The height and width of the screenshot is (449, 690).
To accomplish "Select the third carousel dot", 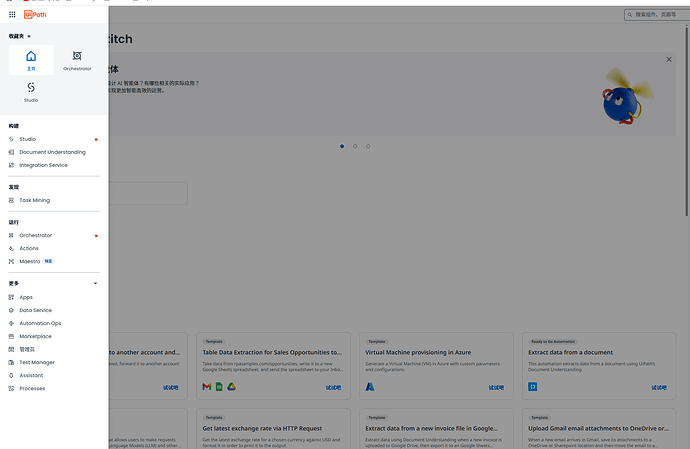I will 368,146.
